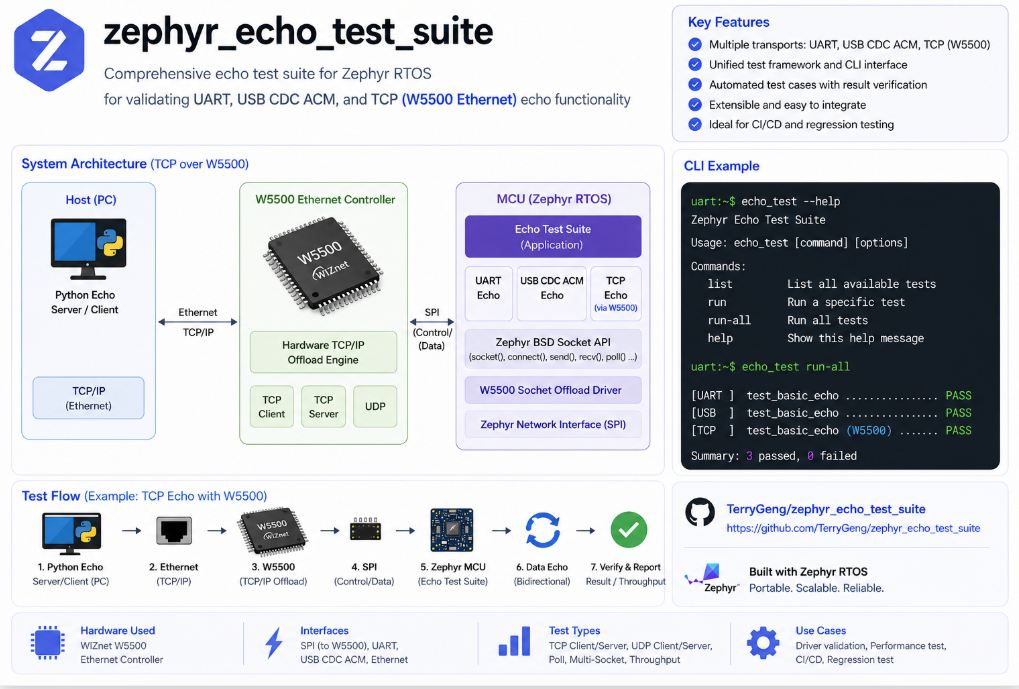The width and height of the screenshot is (1019, 689).
Task: Click the gear icon beside Use Cases
Action: 763,643
